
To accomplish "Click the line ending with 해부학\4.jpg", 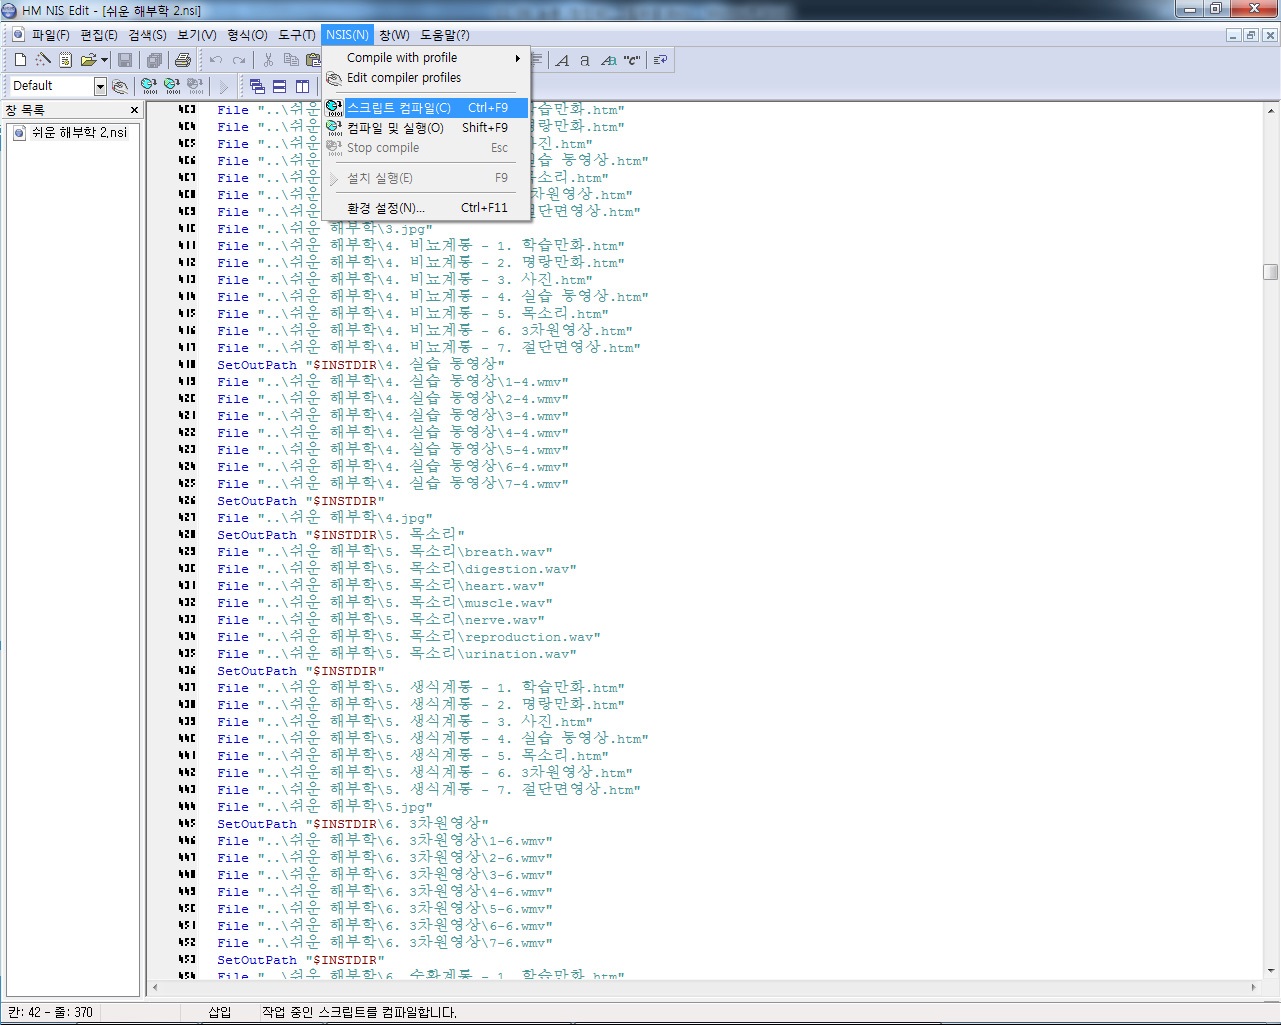I will [x=324, y=518].
